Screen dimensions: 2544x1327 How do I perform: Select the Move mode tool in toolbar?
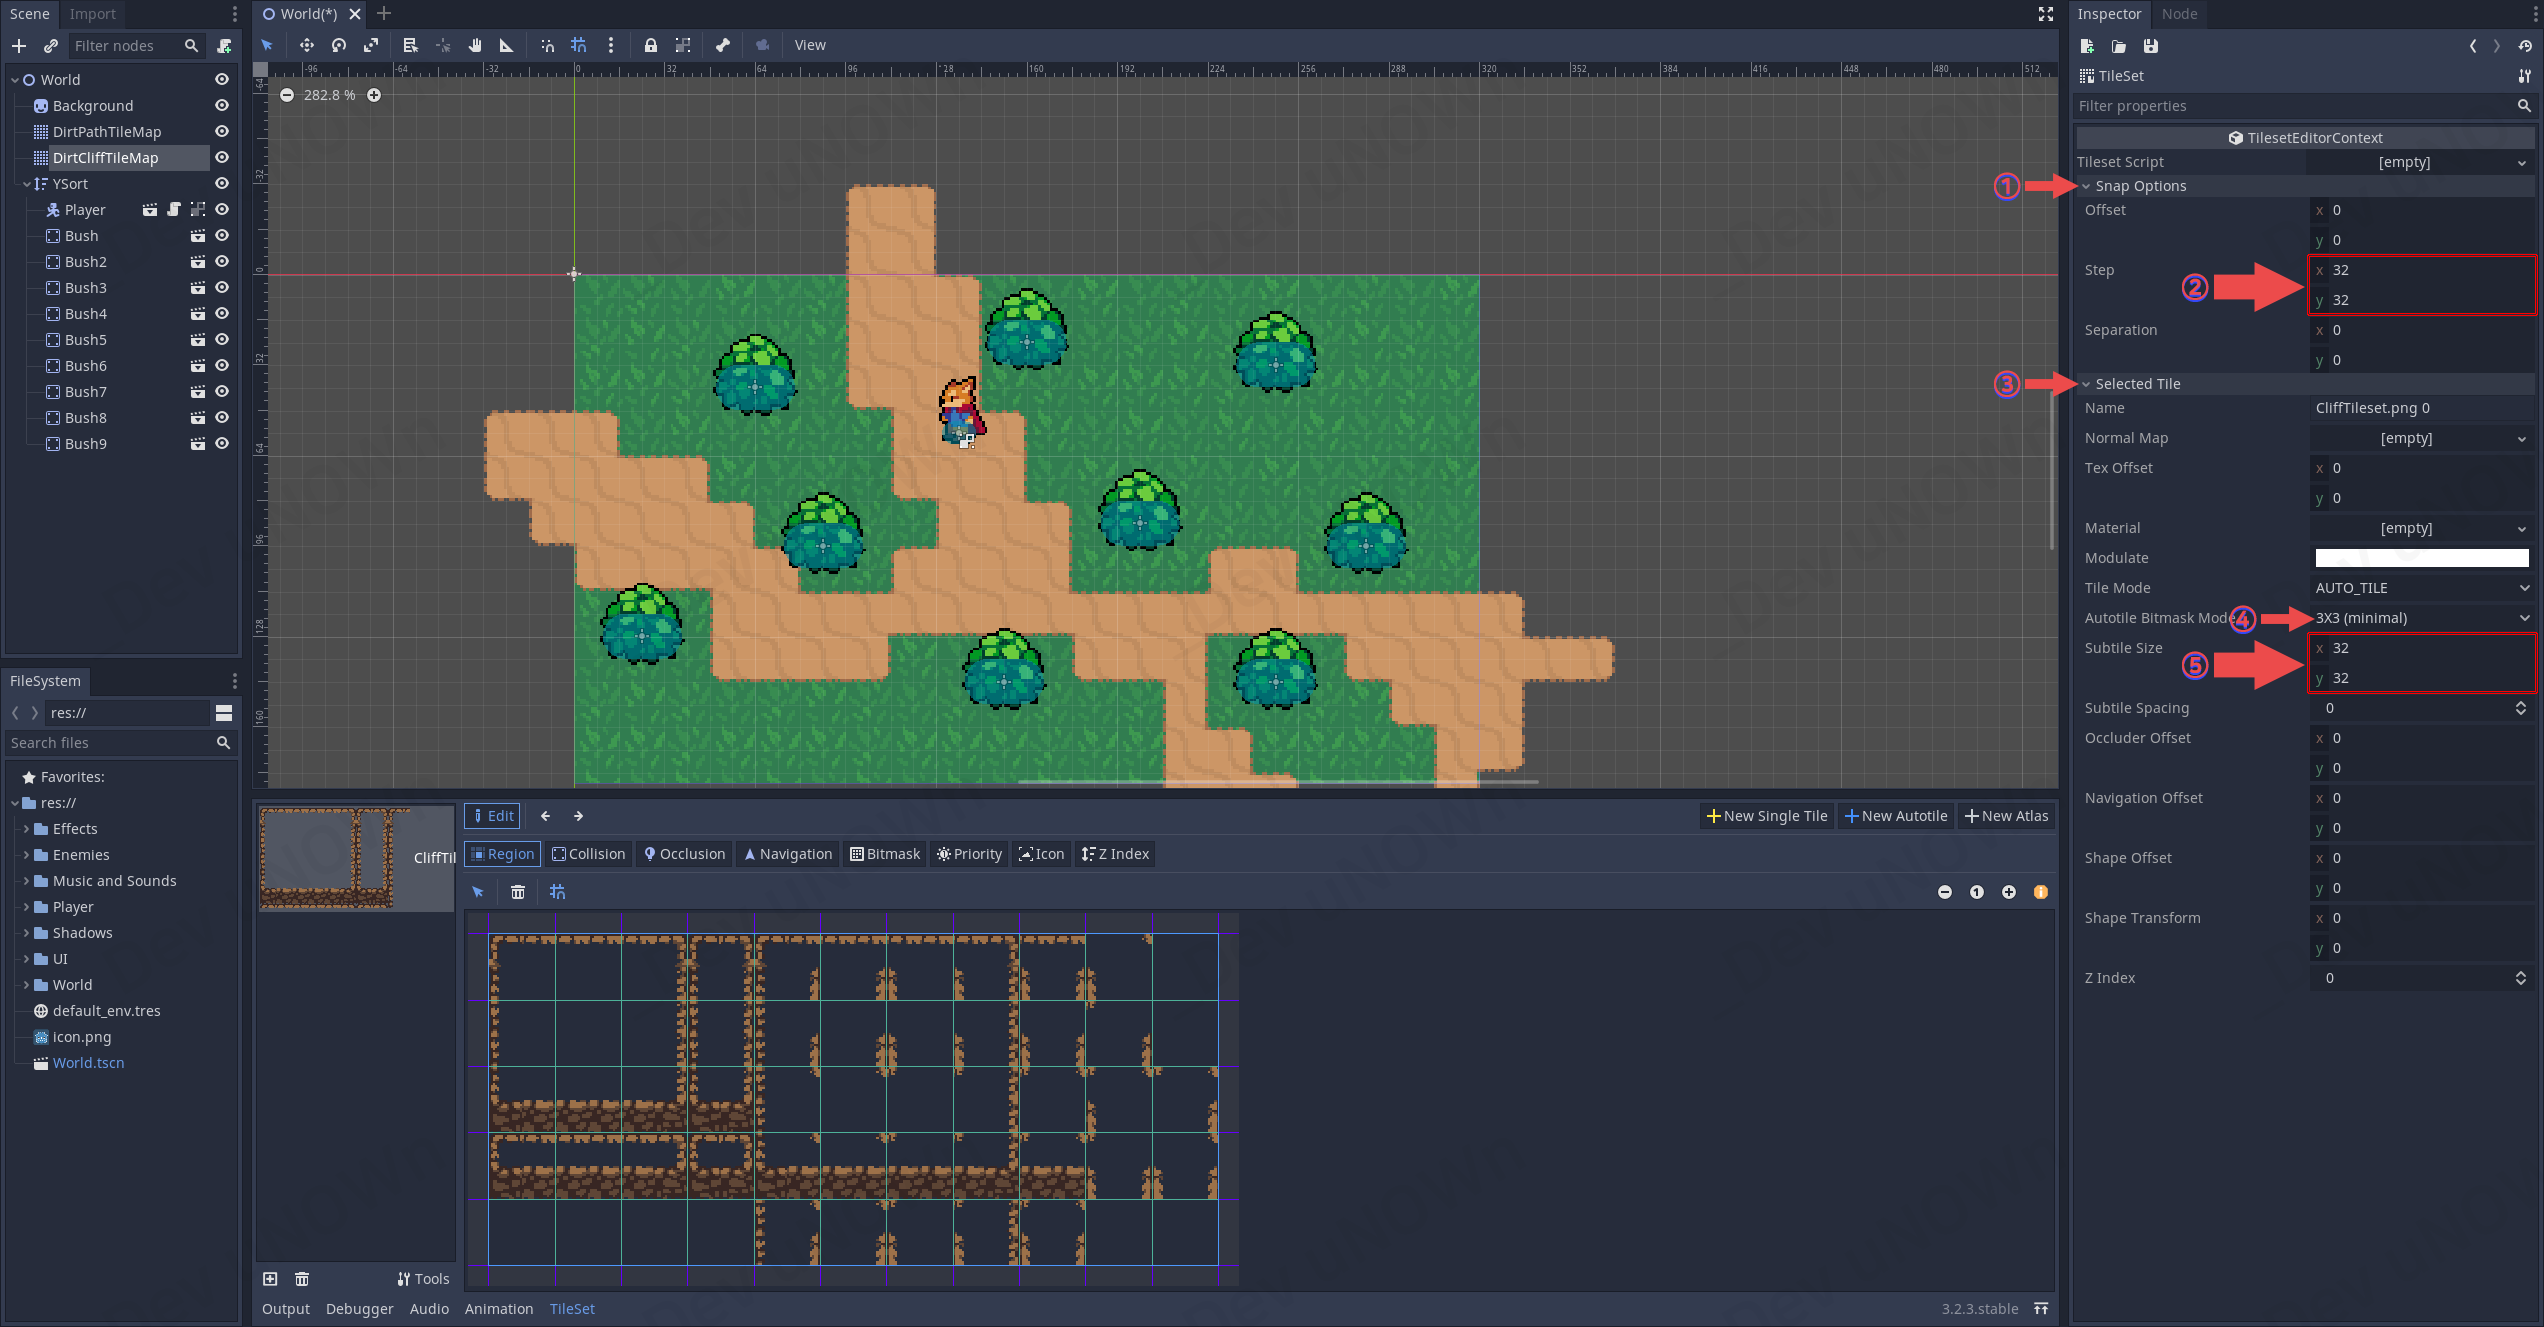(306, 45)
